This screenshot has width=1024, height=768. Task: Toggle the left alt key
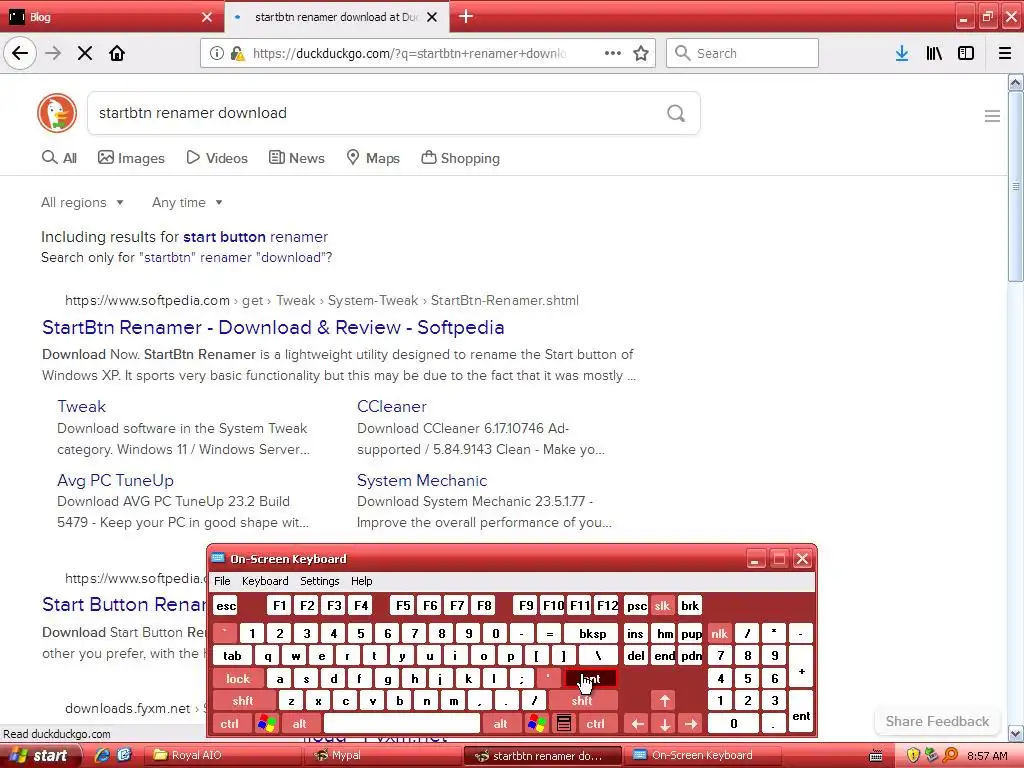pos(300,724)
